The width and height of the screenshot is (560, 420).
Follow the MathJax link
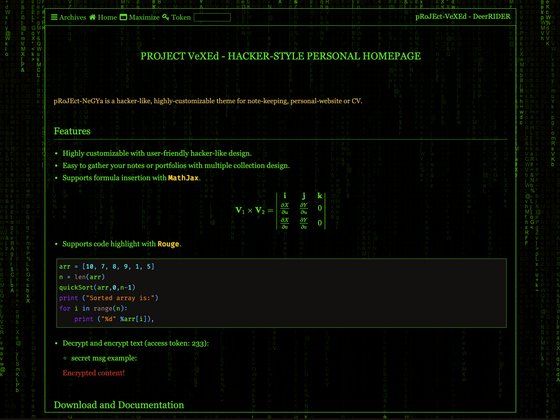coord(183,178)
